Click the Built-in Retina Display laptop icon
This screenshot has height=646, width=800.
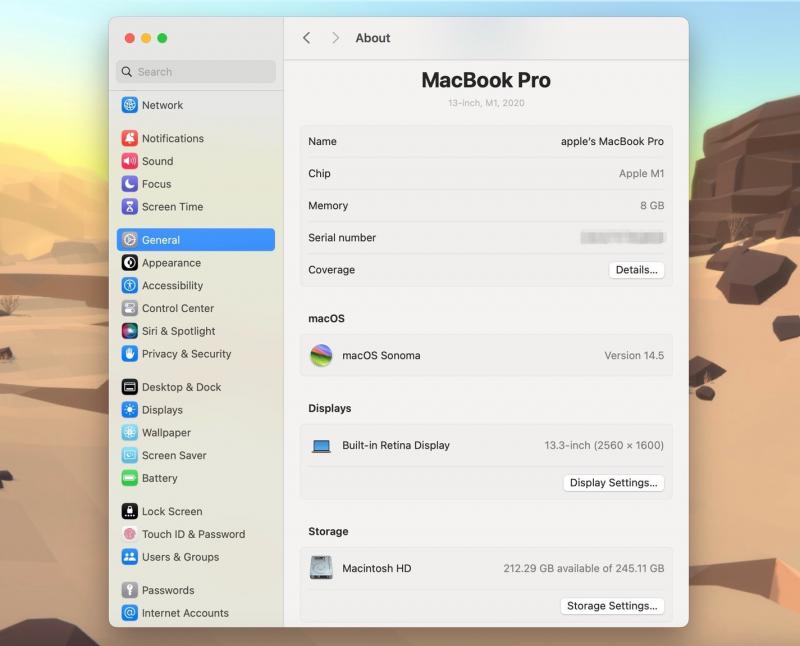coord(321,446)
